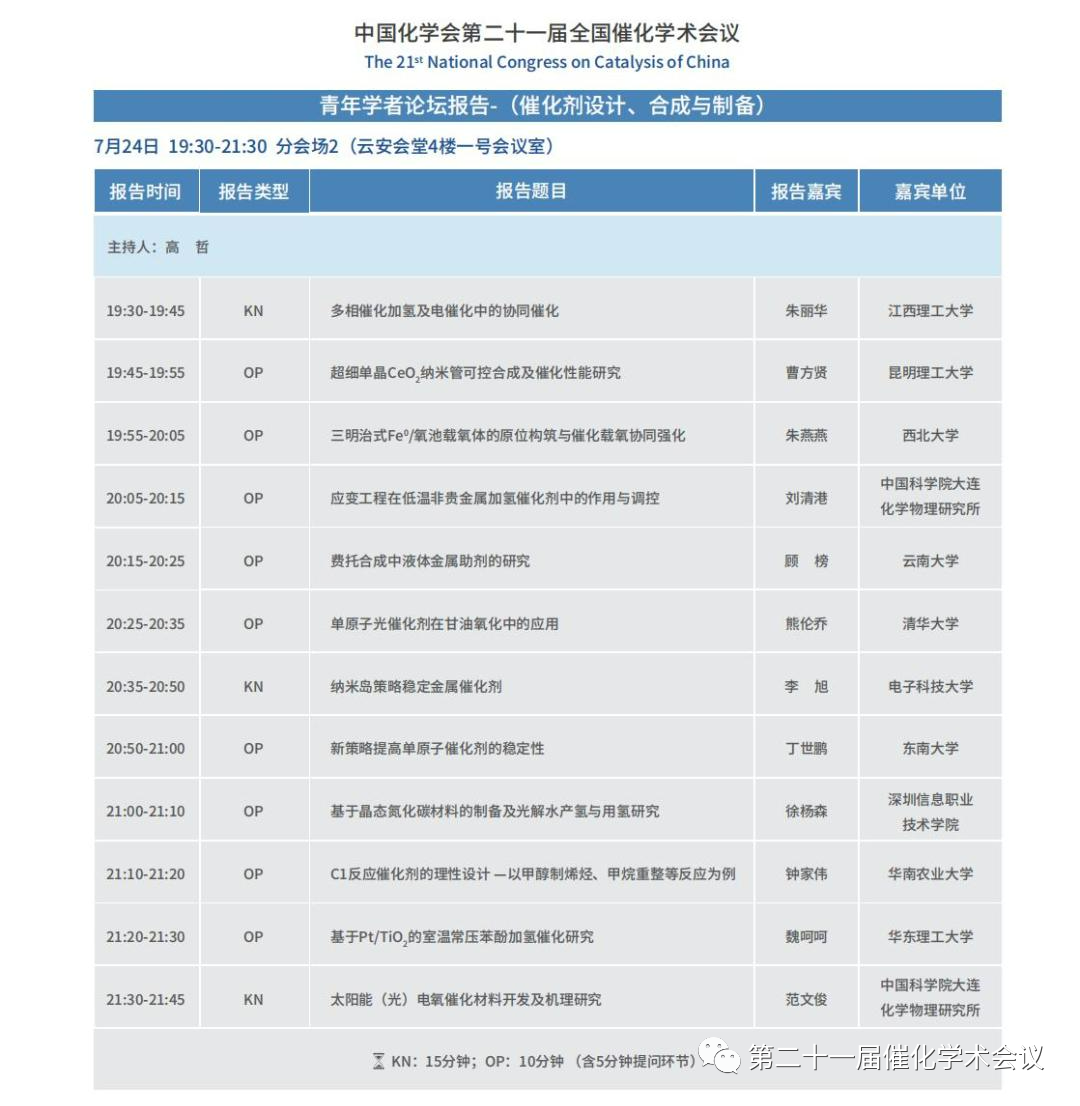The width and height of the screenshot is (1080, 1106).
Task: Click time cell 19:45-19:55
Action: point(145,373)
